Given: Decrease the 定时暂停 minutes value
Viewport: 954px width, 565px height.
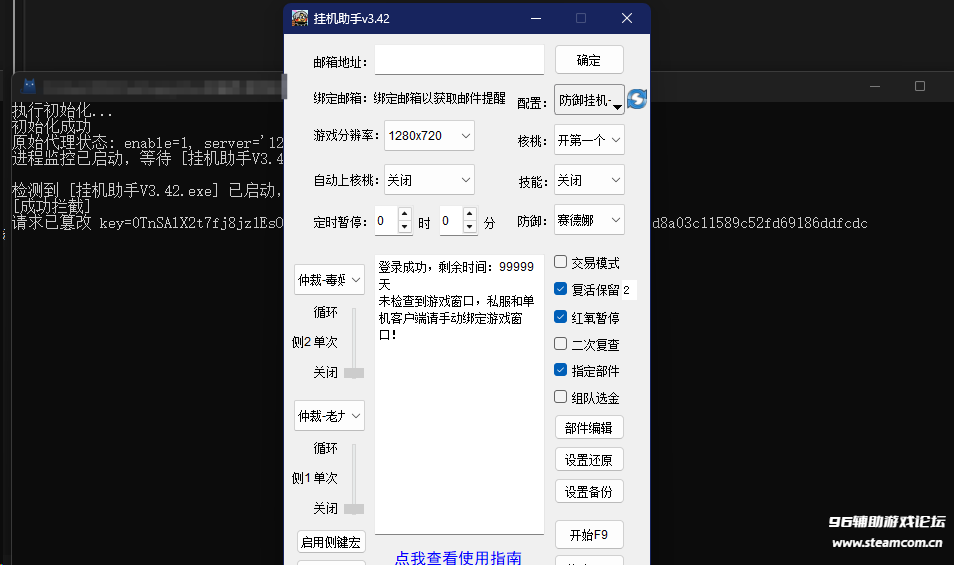Looking at the screenshot, I should tap(469, 226).
